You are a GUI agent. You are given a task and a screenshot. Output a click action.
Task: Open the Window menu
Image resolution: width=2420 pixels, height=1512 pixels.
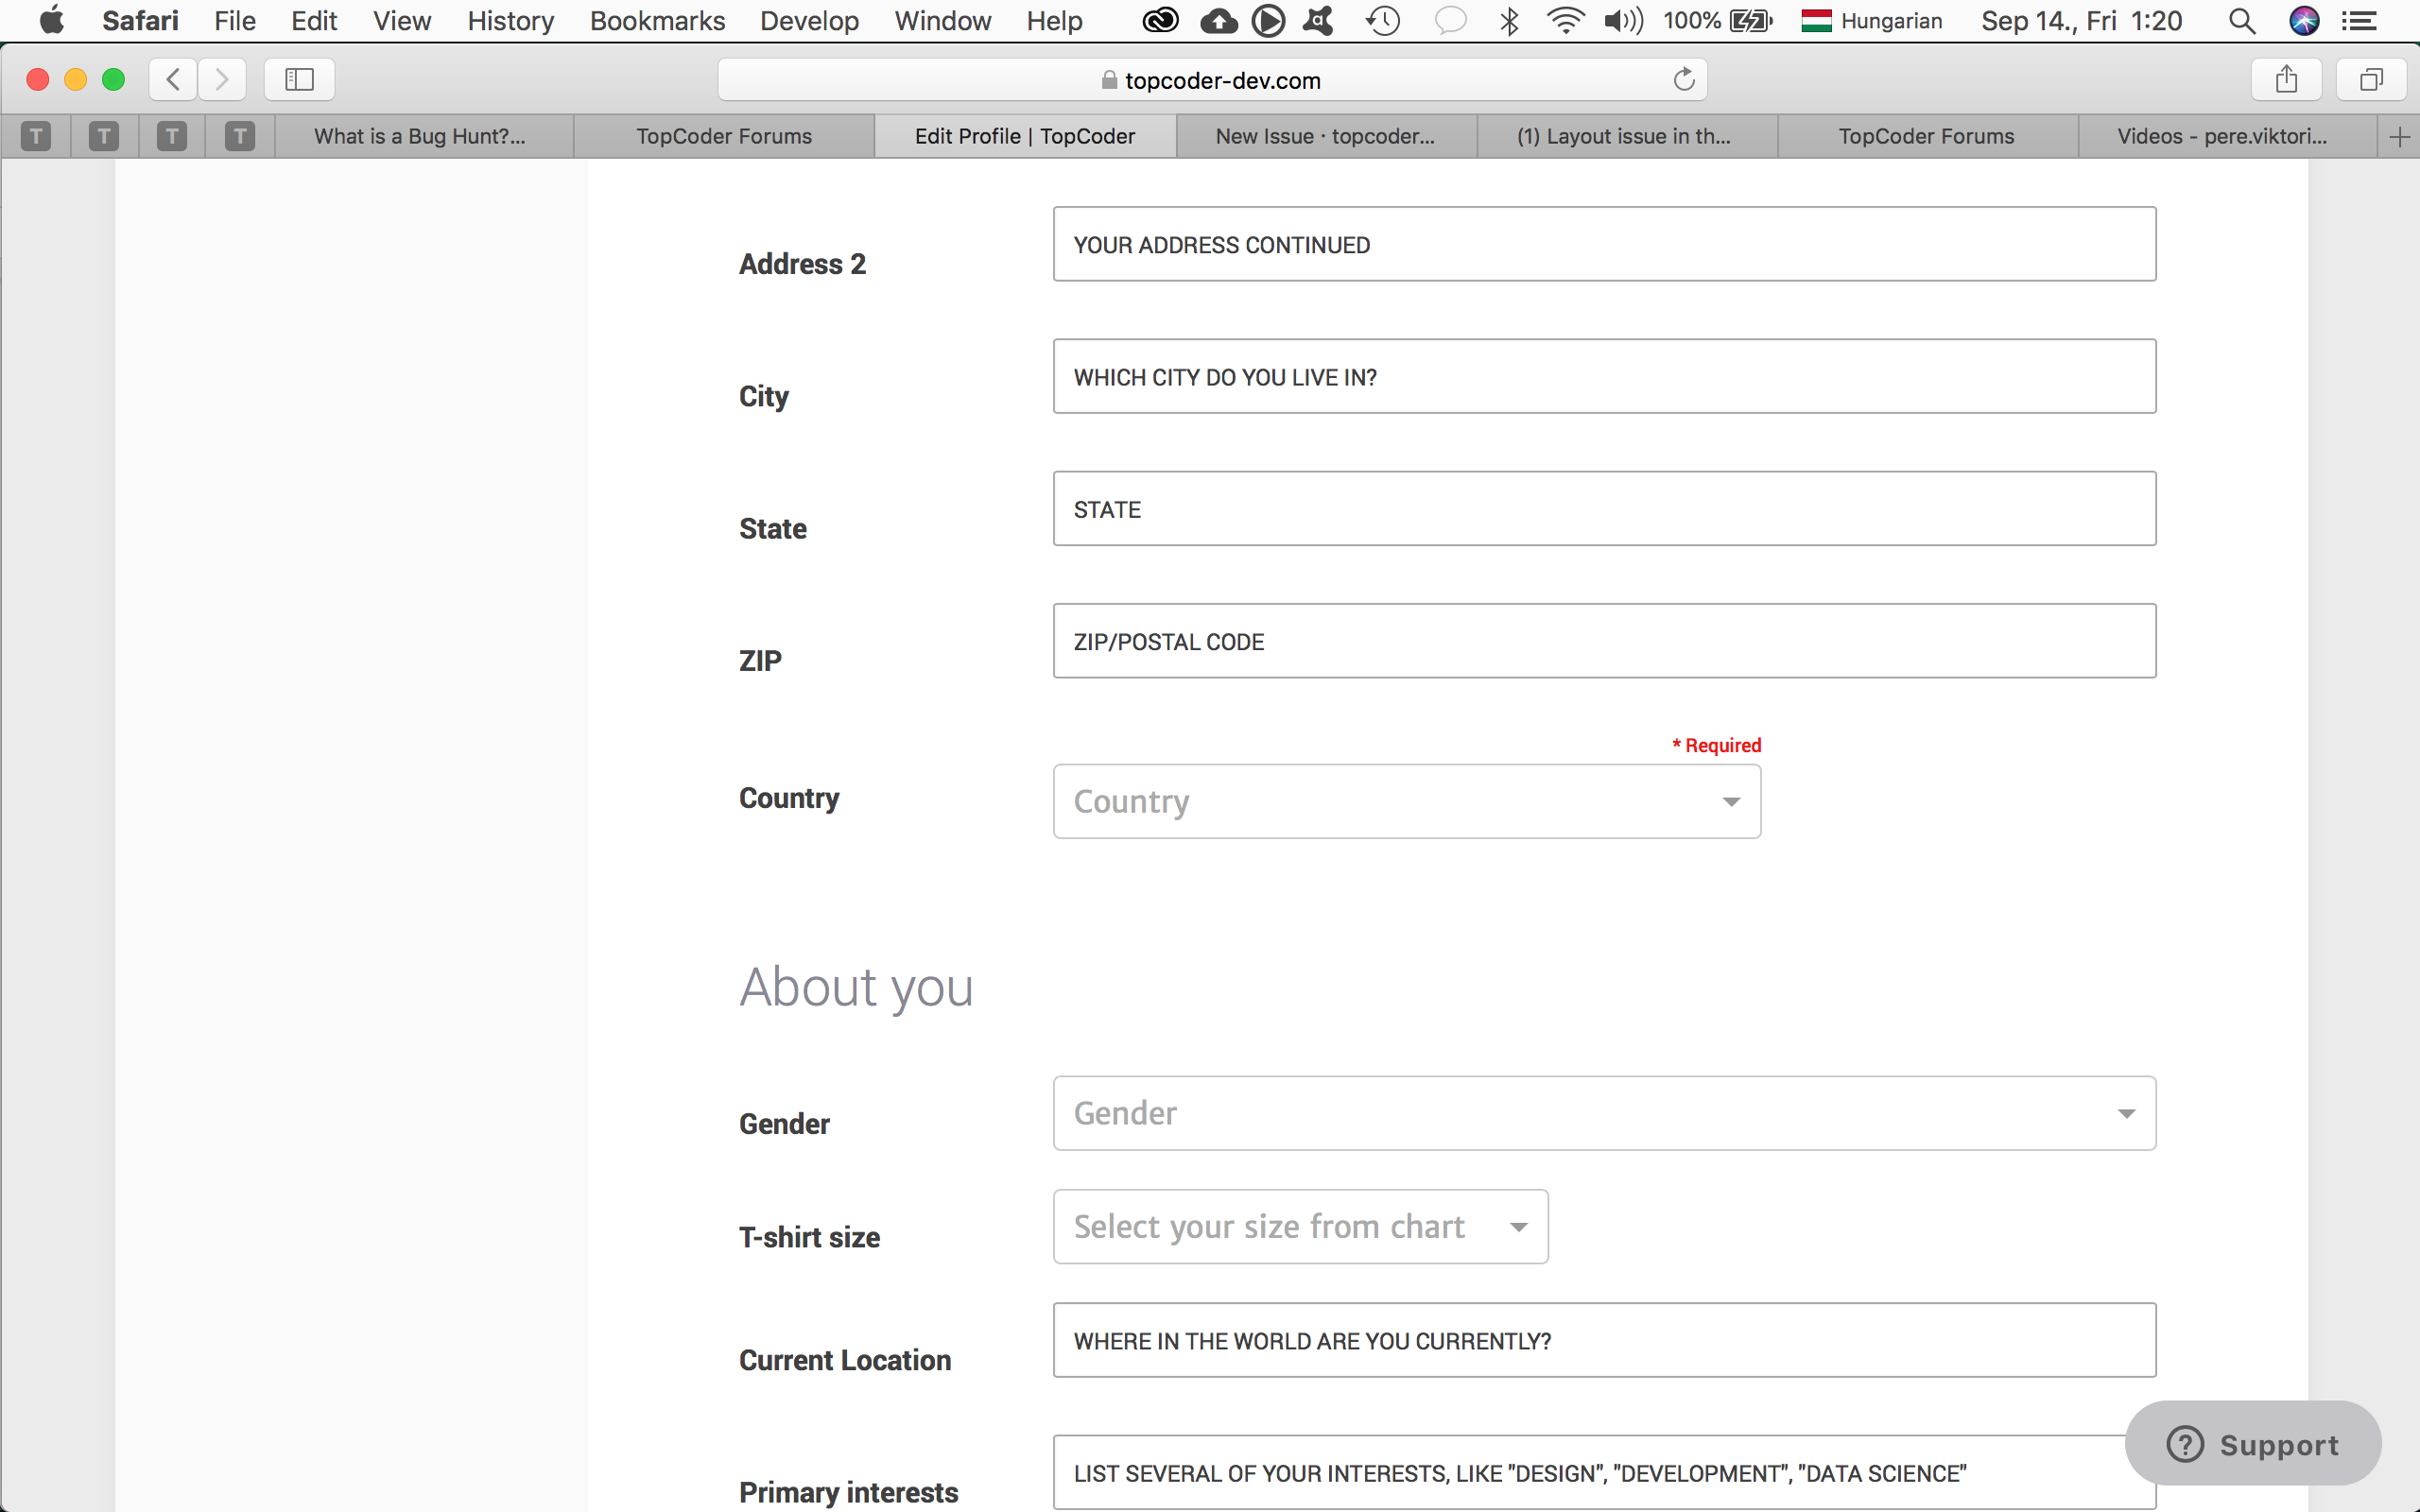(x=942, y=20)
